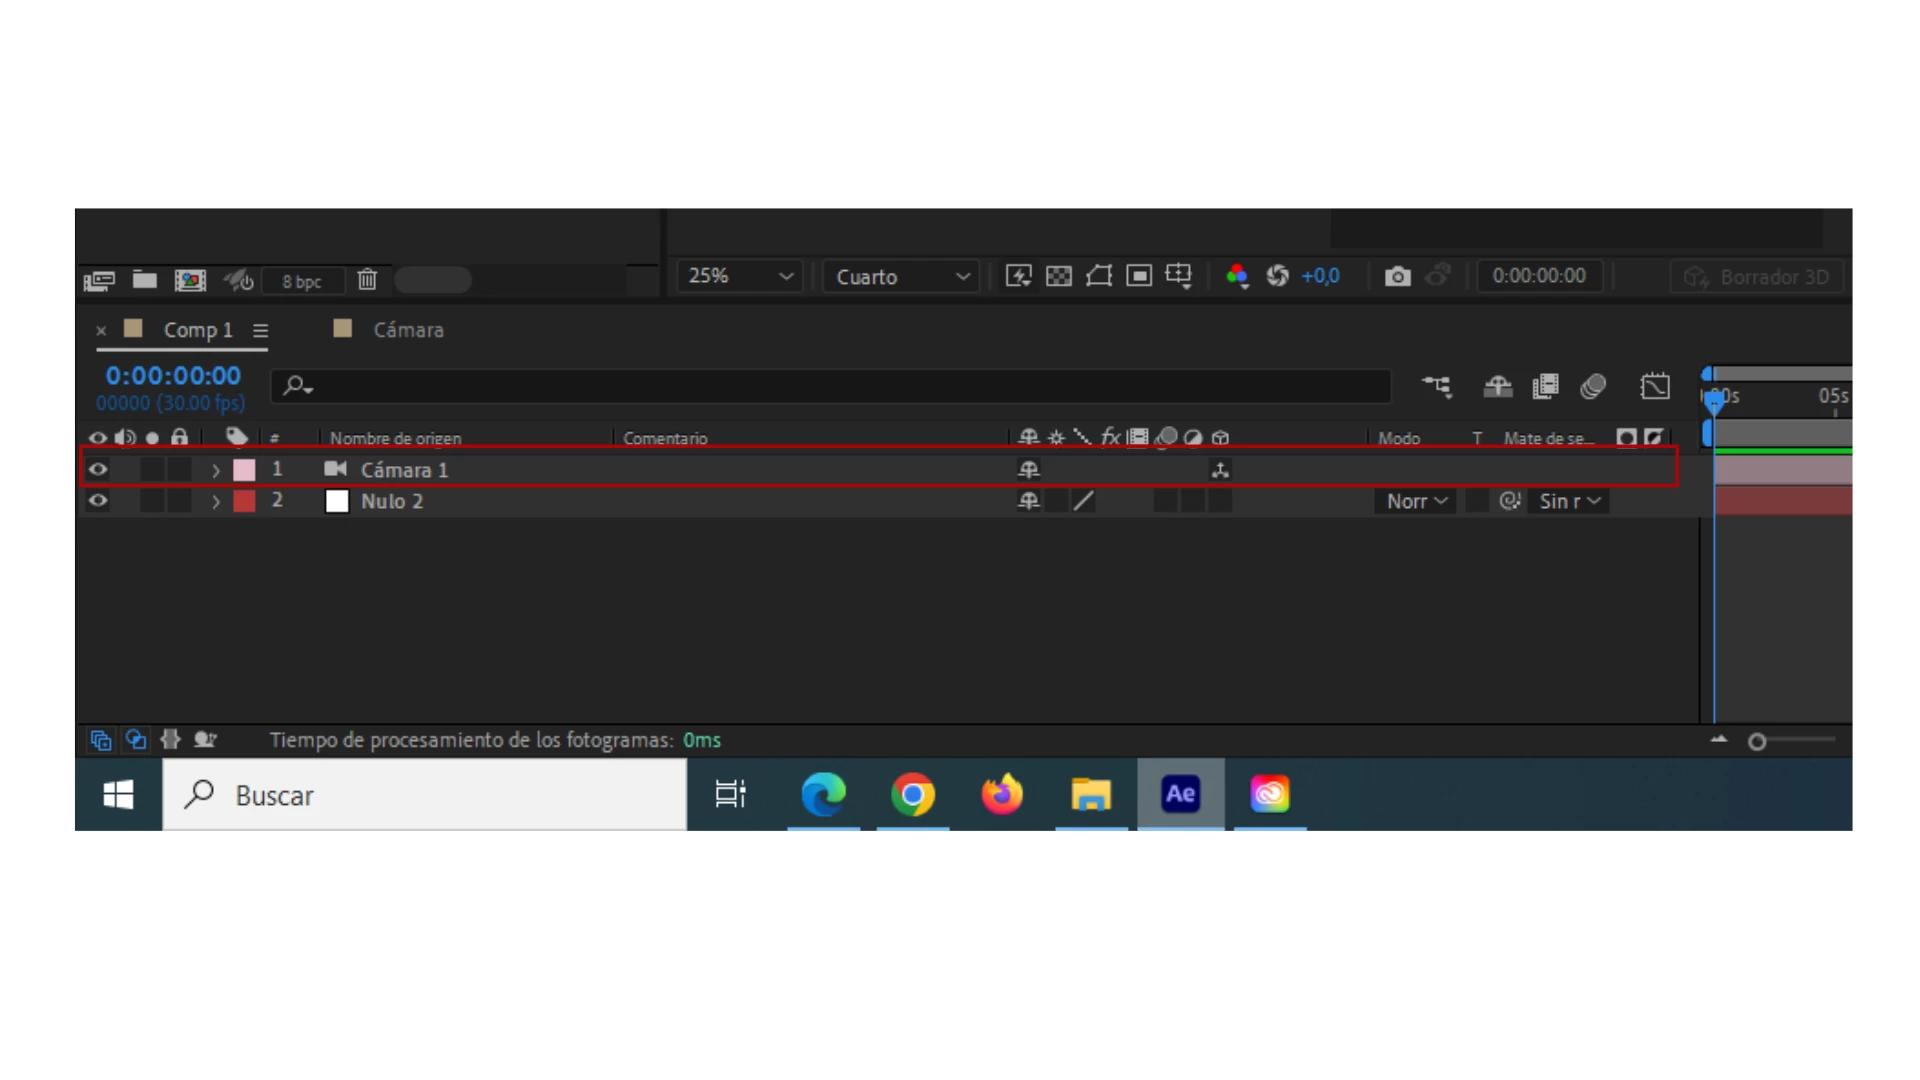The width and height of the screenshot is (1920, 1080).
Task: Switch to the Cámara composition tab
Action: 407,330
